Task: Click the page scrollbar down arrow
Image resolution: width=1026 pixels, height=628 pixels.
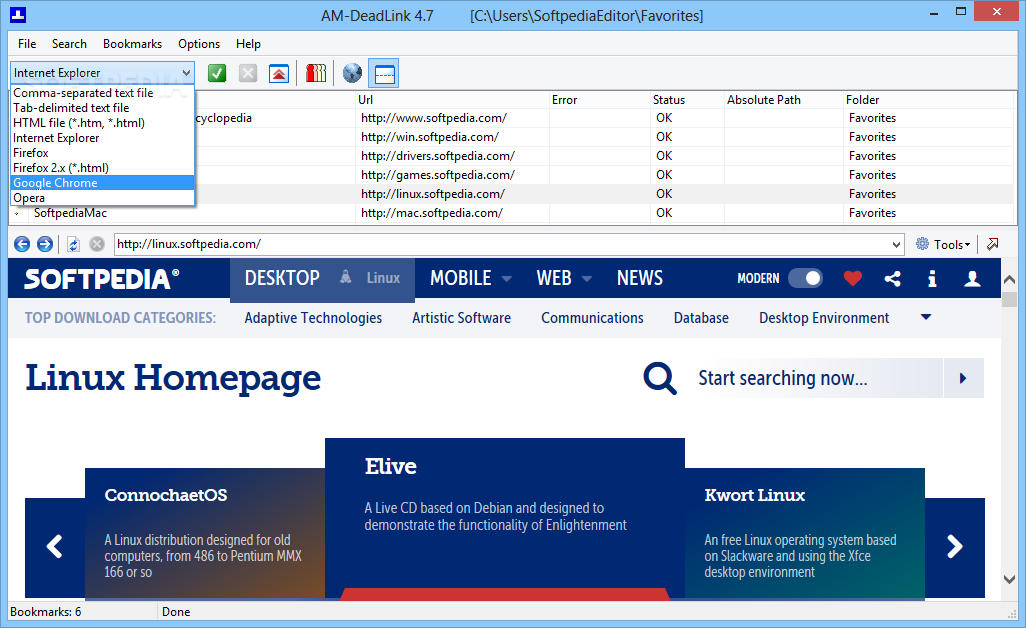Action: [1010, 580]
